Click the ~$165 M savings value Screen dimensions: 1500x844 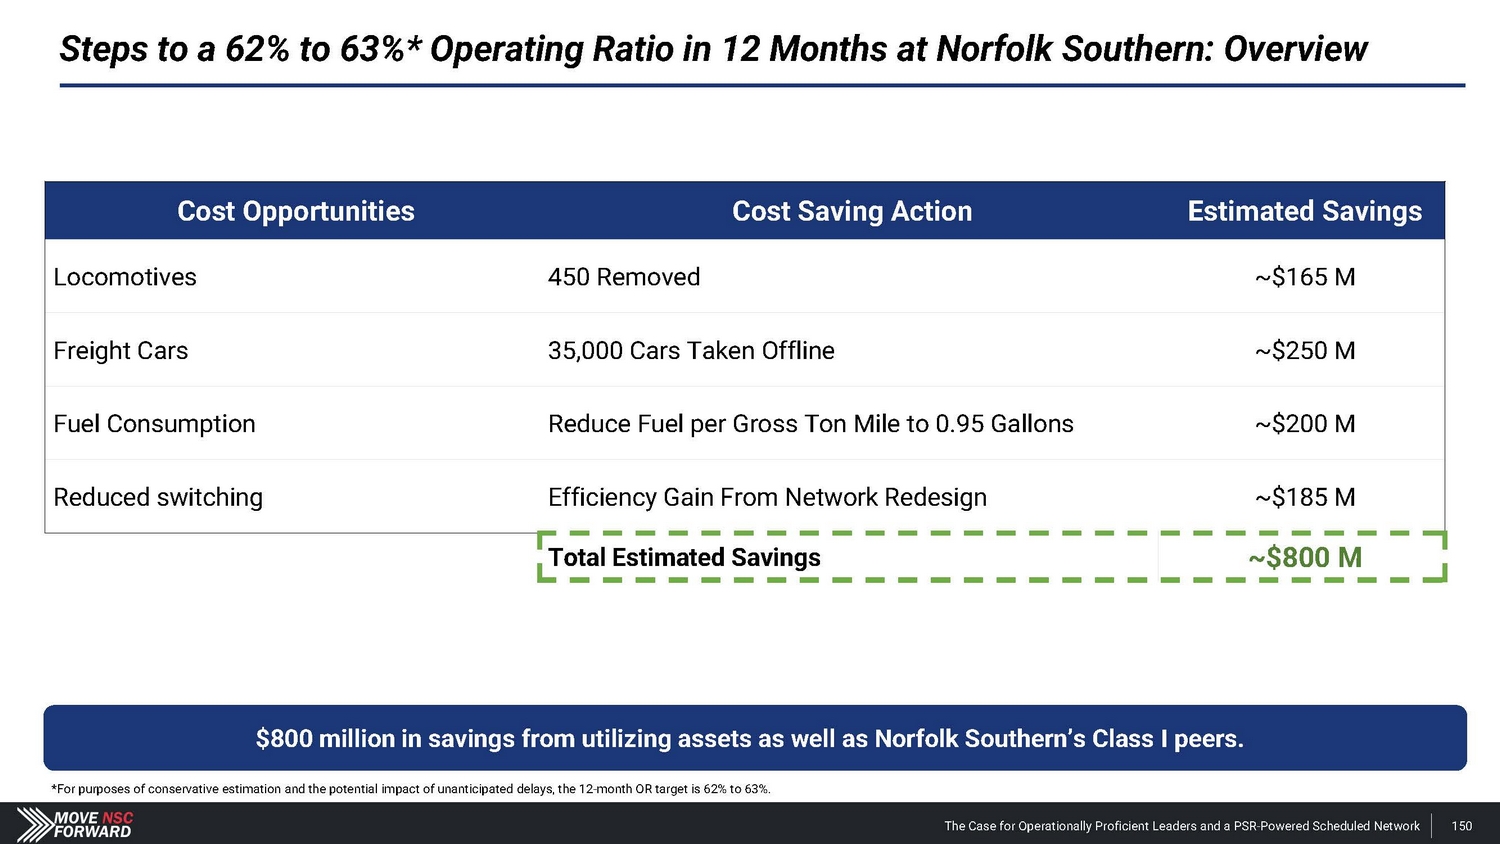coord(1305,277)
